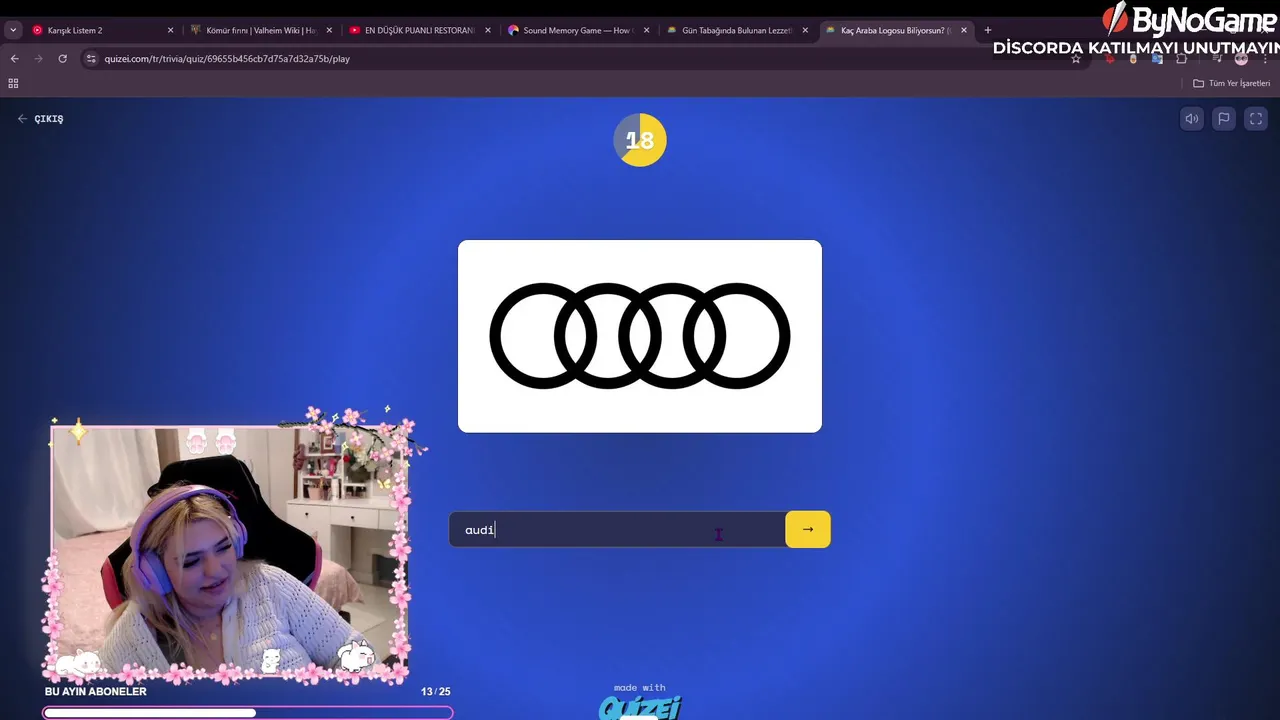View site information icon beside the URL

point(91,59)
